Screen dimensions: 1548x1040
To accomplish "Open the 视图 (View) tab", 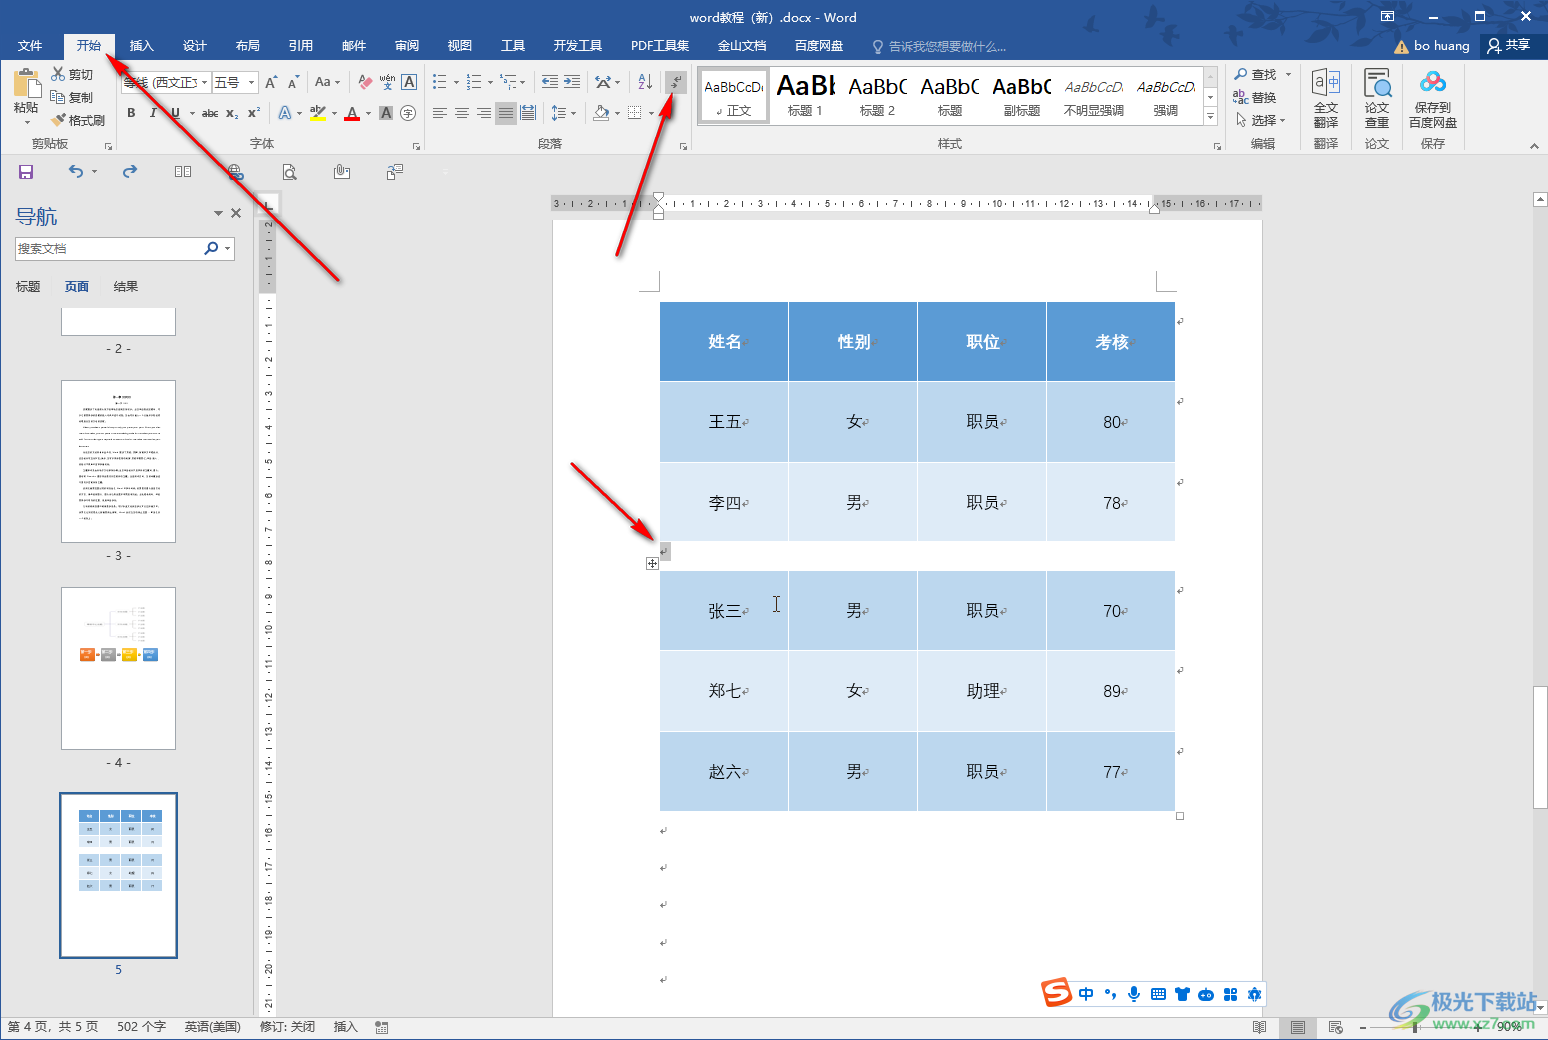I will [460, 46].
